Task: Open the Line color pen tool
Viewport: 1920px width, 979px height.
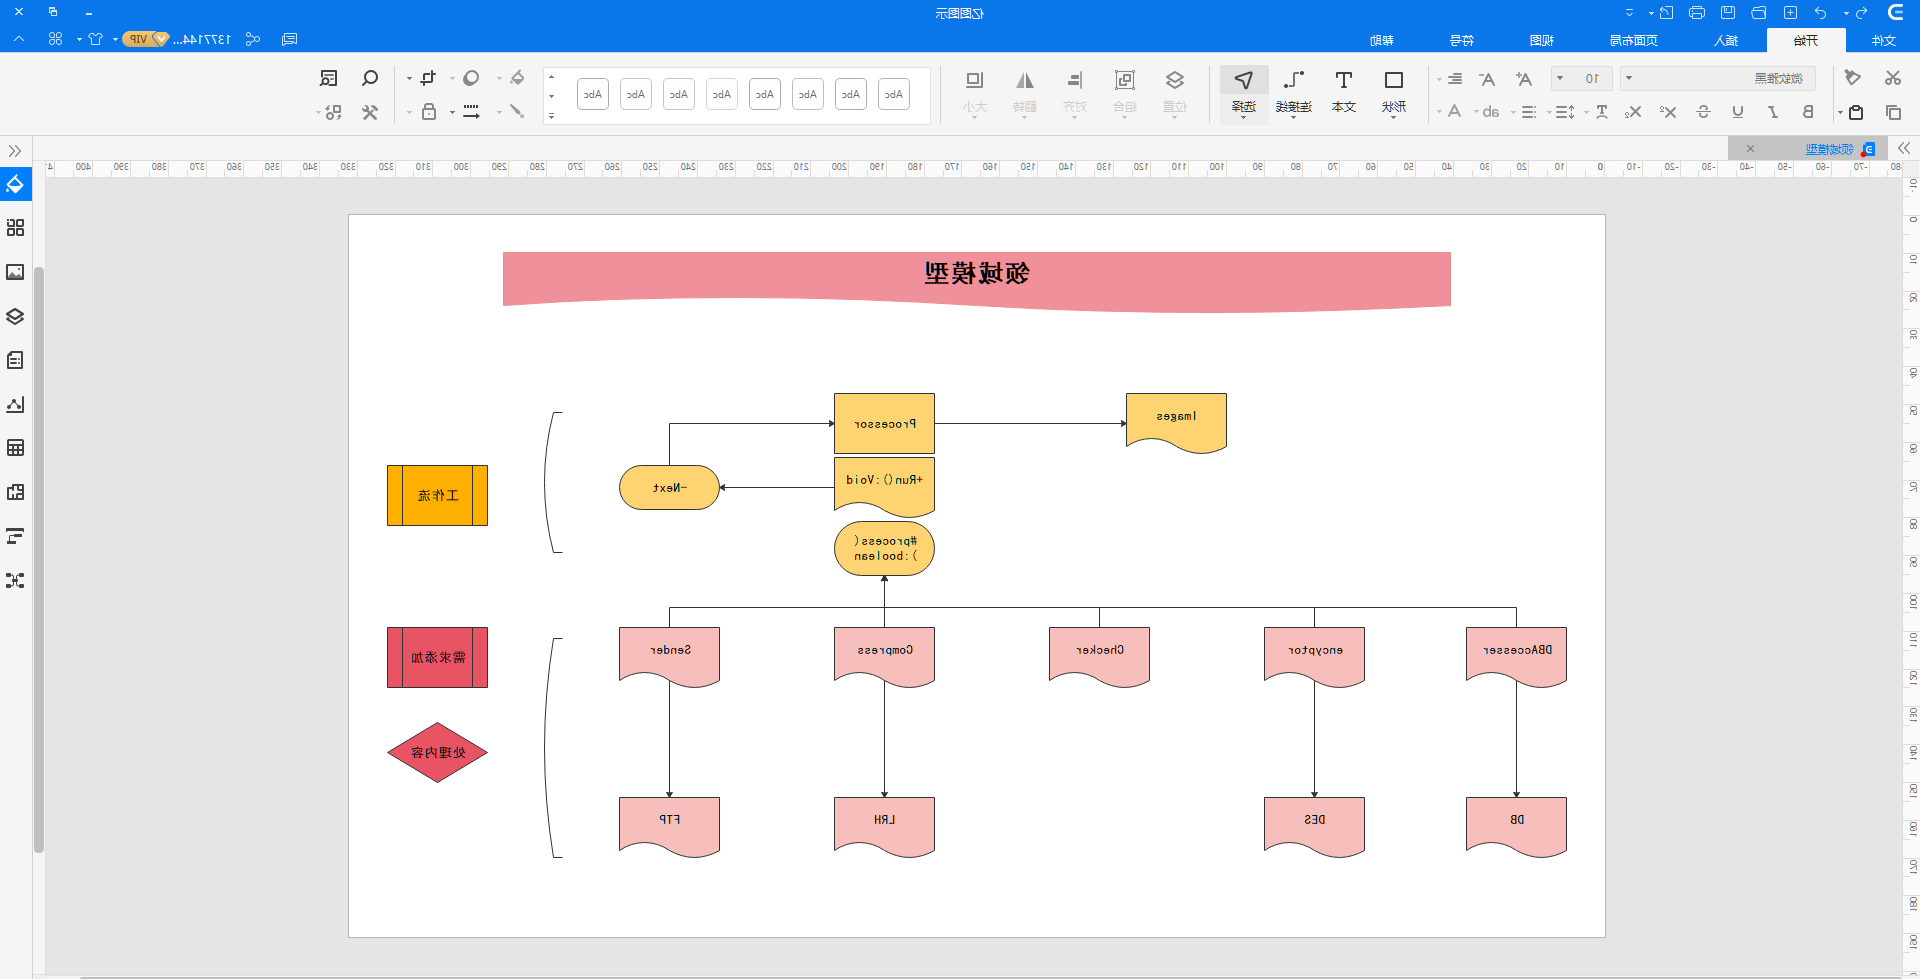Action: coord(517,112)
